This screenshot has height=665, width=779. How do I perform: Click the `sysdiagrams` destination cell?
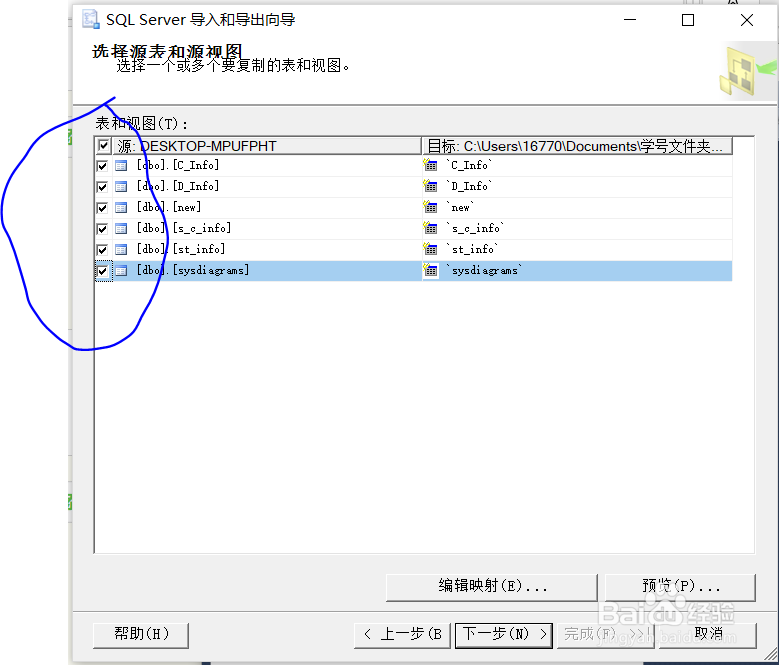(577, 271)
